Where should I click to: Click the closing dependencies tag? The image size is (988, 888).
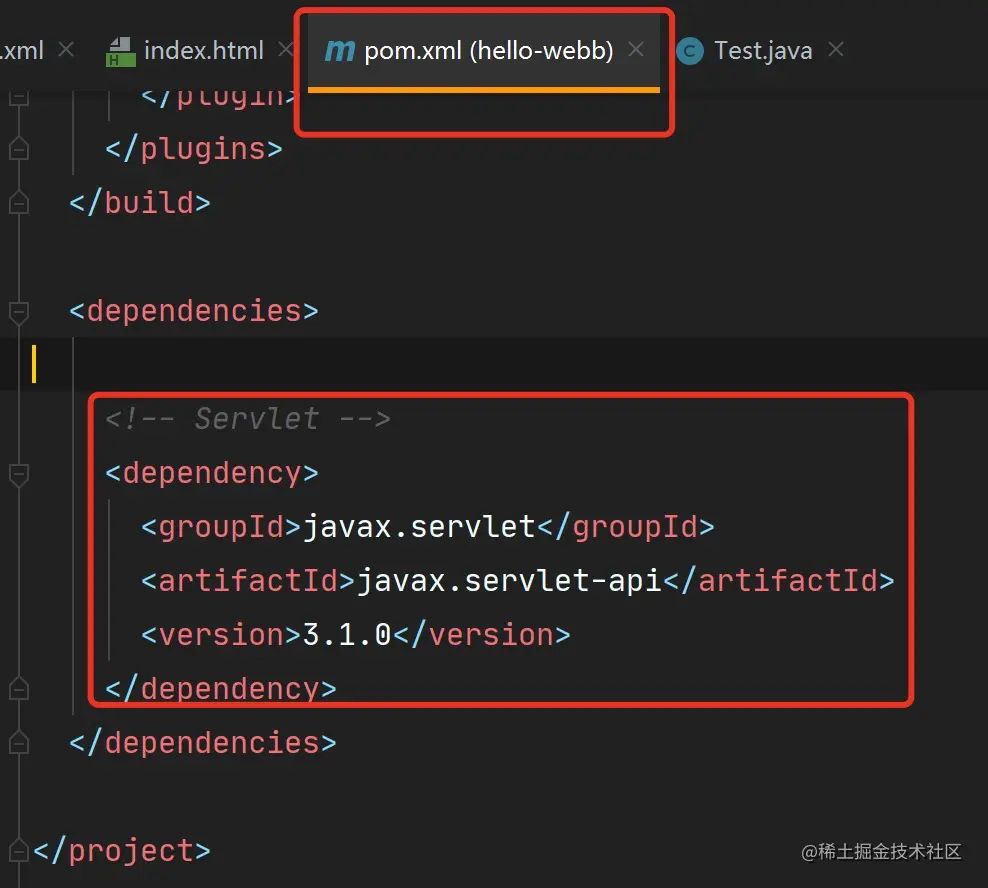pos(202,742)
